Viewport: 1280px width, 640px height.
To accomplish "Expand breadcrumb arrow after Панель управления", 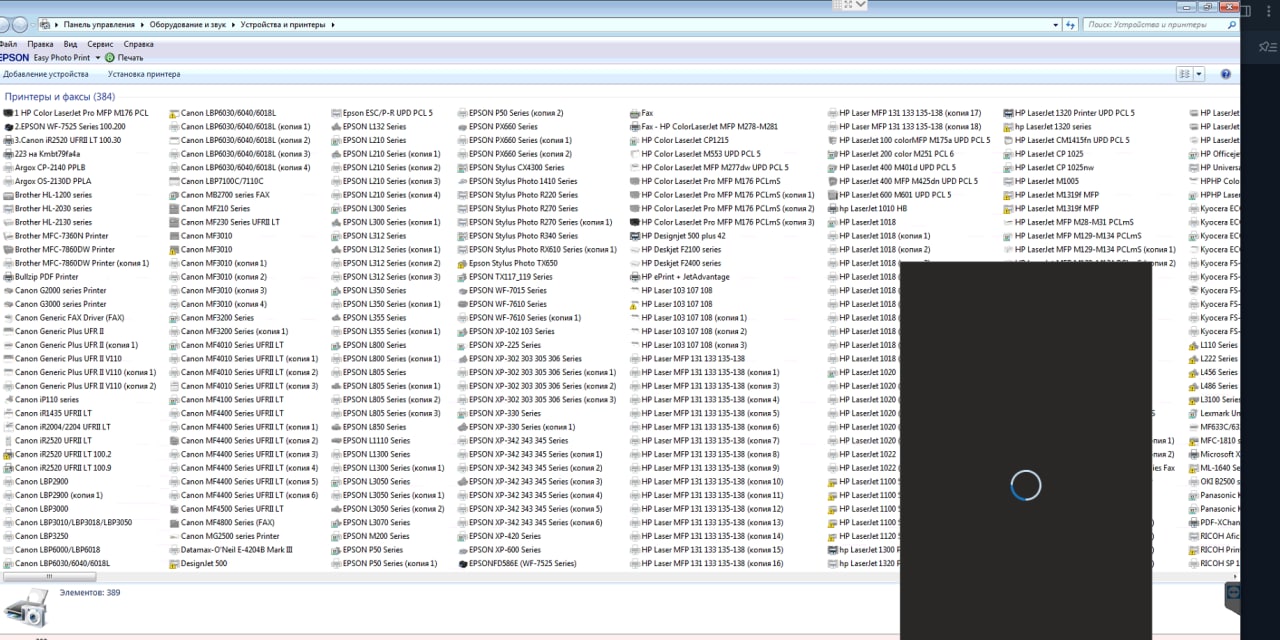I will pyautogui.click(x=142, y=24).
